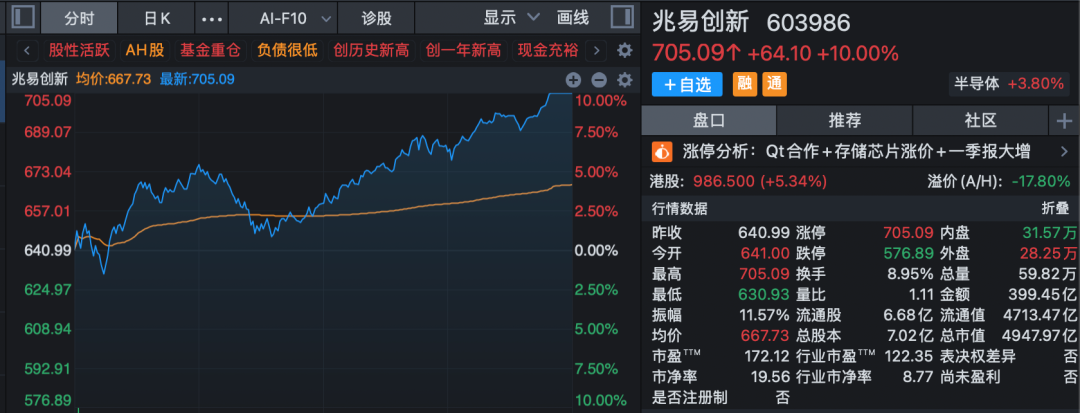The width and height of the screenshot is (1080, 413).
Task: Open the 港股 986.500 H-share quote
Action: (x=738, y=181)
